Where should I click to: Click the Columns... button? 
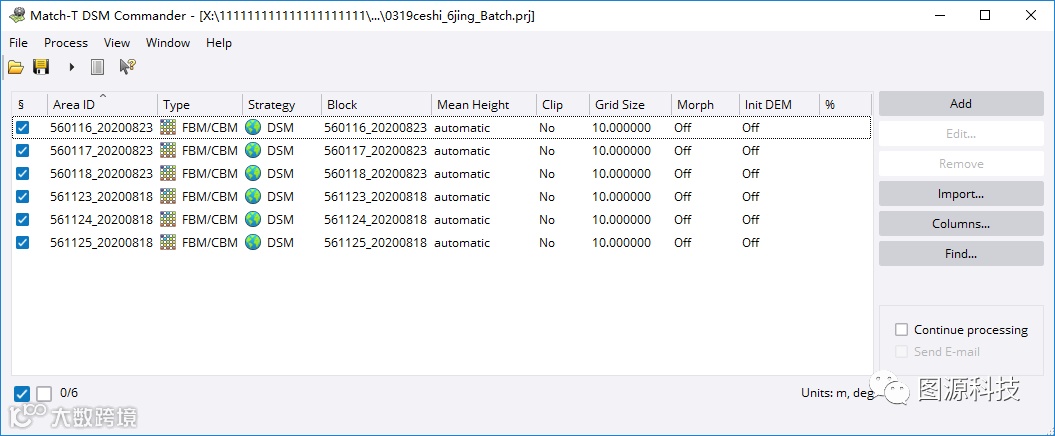961,224
